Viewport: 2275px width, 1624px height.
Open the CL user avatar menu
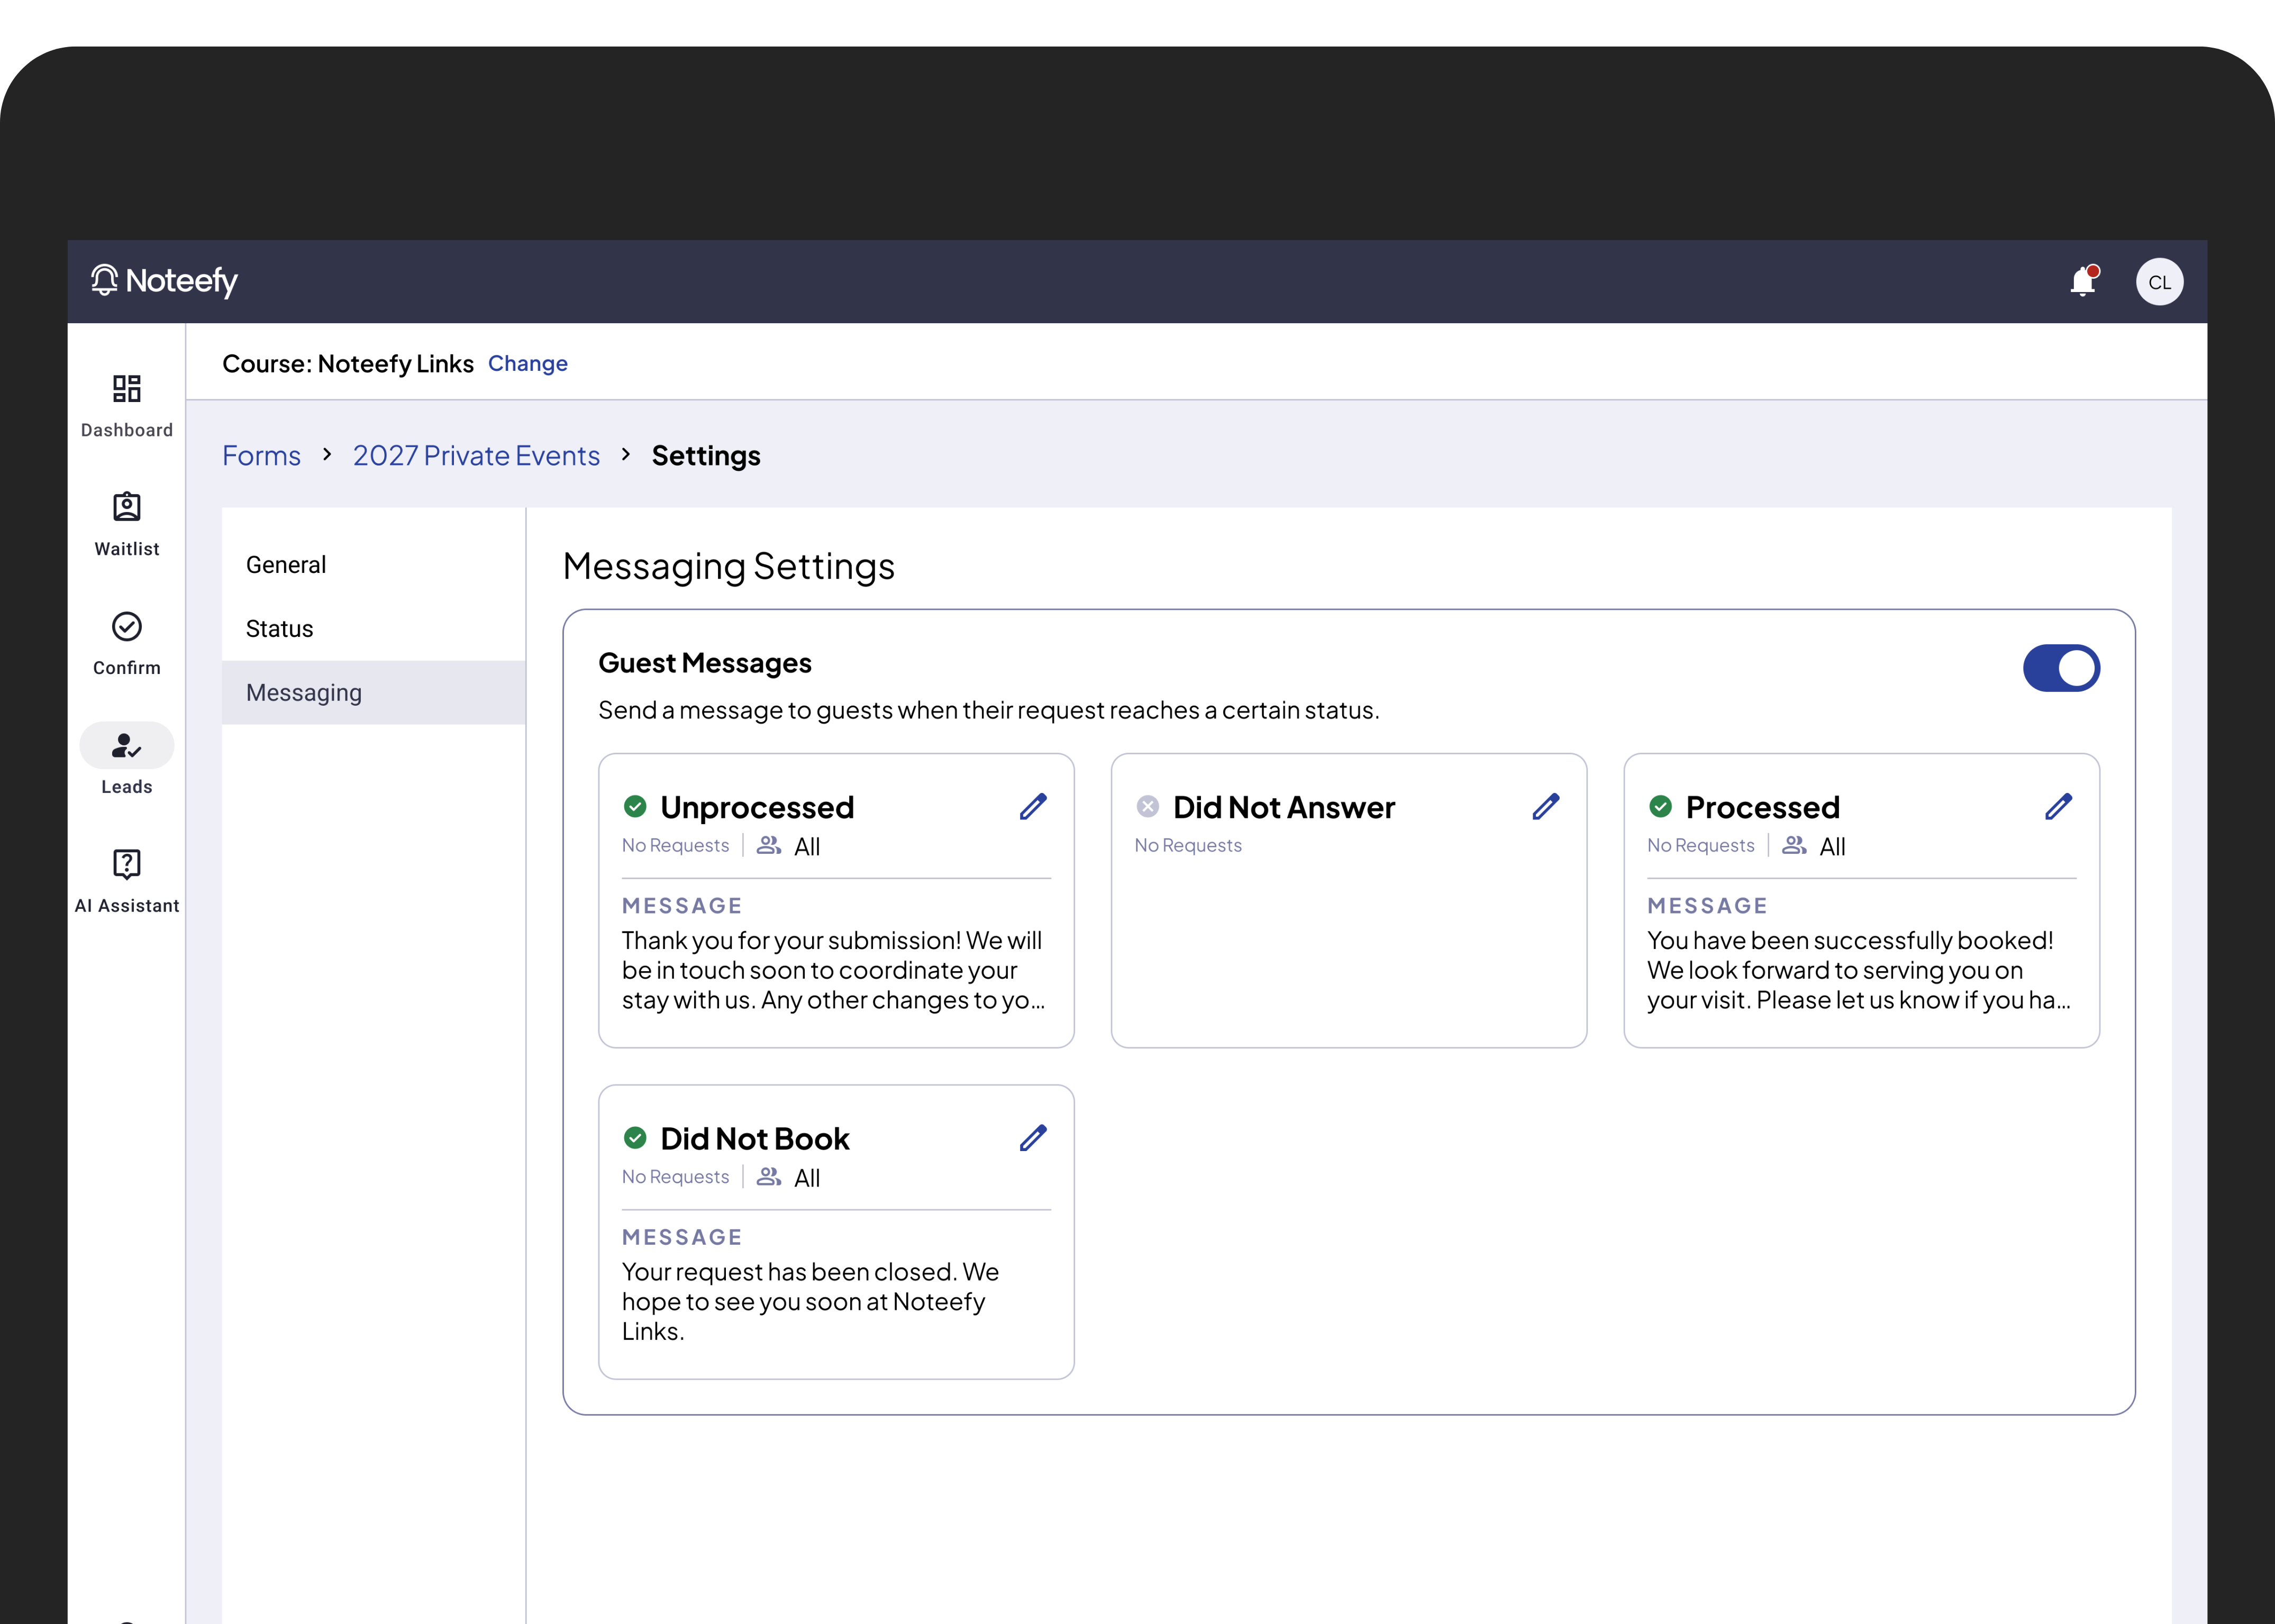tap(2159, 282)
